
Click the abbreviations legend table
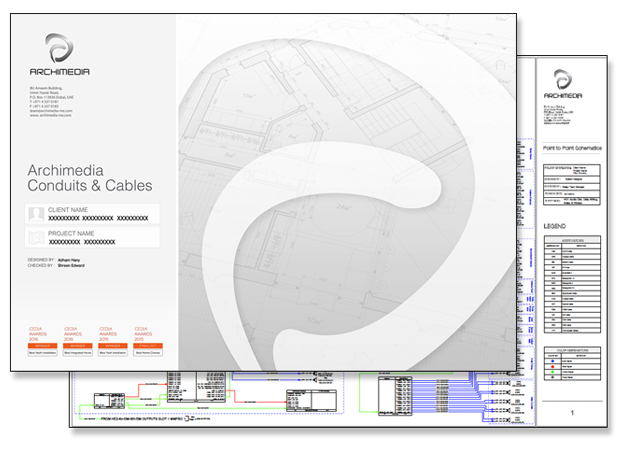click(x=572, y=285)
